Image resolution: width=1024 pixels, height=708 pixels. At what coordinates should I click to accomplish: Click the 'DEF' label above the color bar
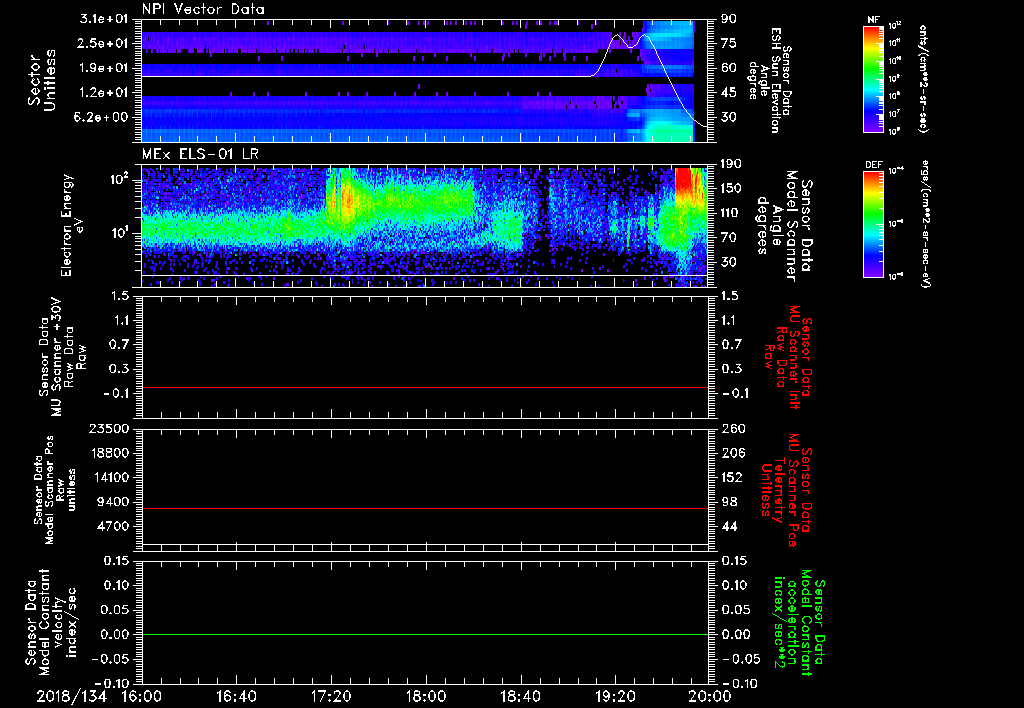874,165
